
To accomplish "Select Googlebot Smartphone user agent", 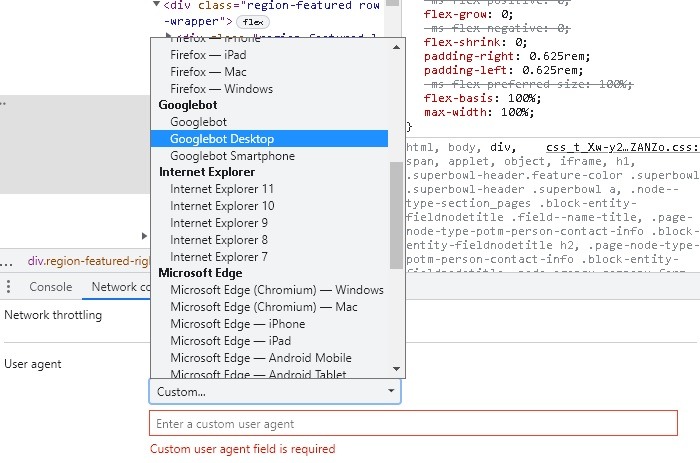I will click(x=232, y=156).
